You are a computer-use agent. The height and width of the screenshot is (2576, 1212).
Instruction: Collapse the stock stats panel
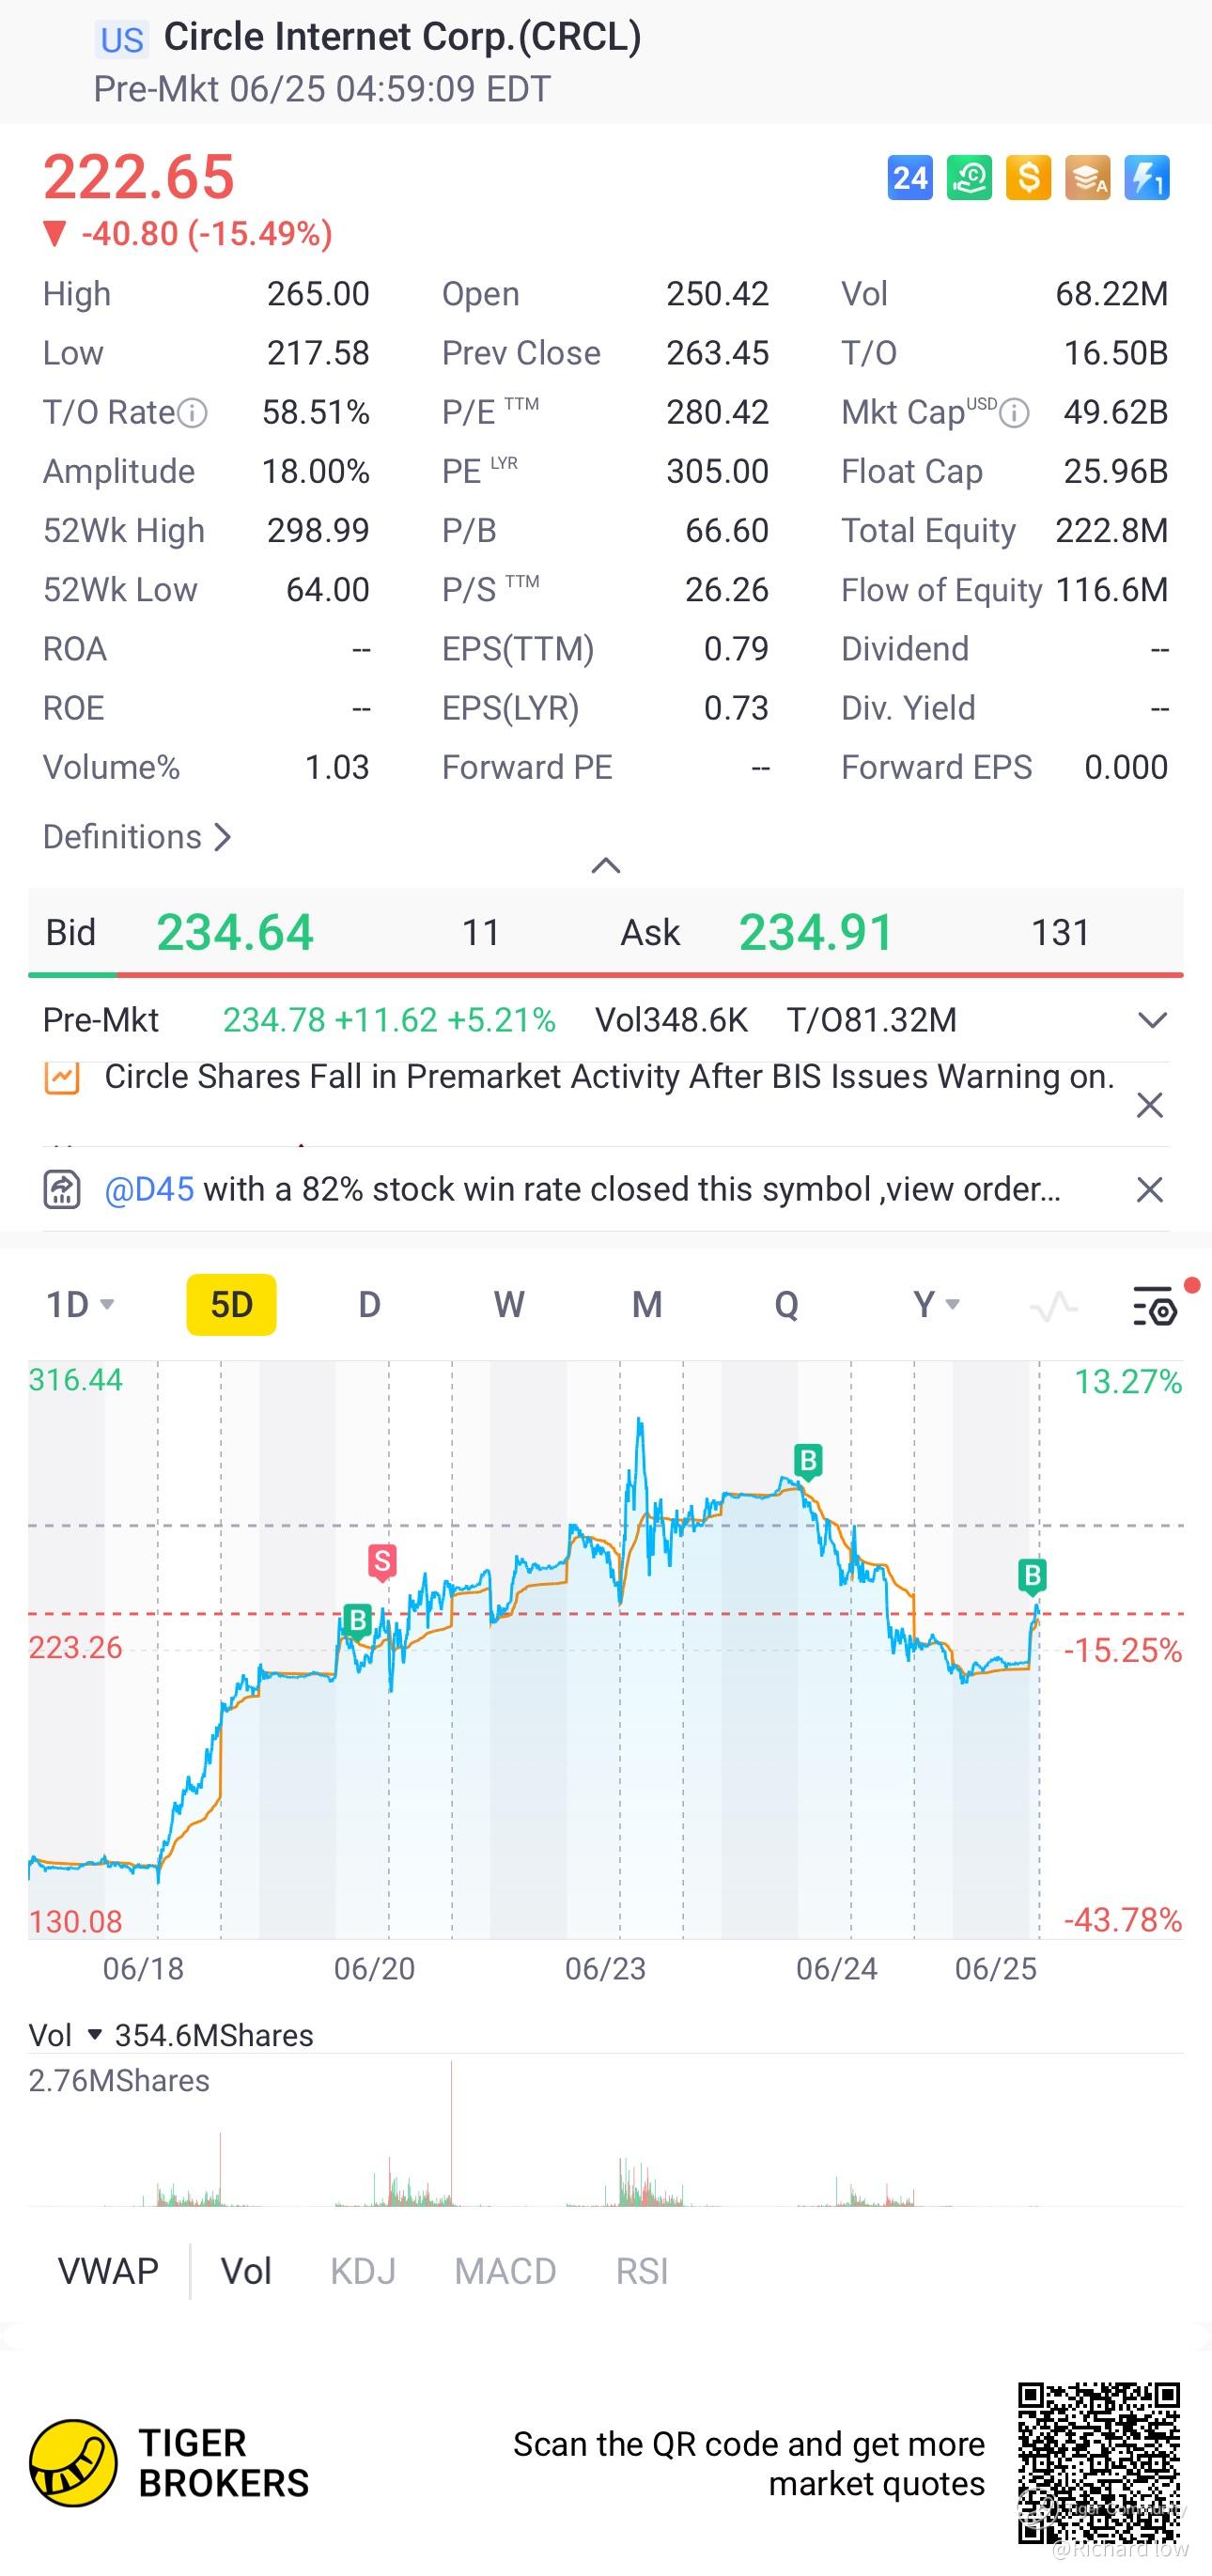tap(606, 865)
